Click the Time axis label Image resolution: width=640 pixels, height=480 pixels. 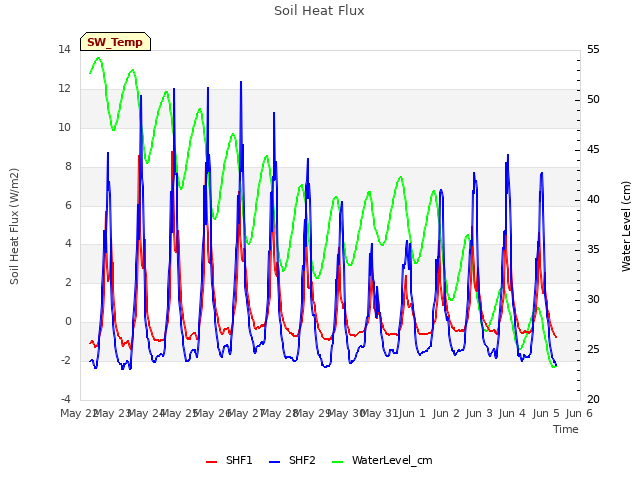click(566, 429)
